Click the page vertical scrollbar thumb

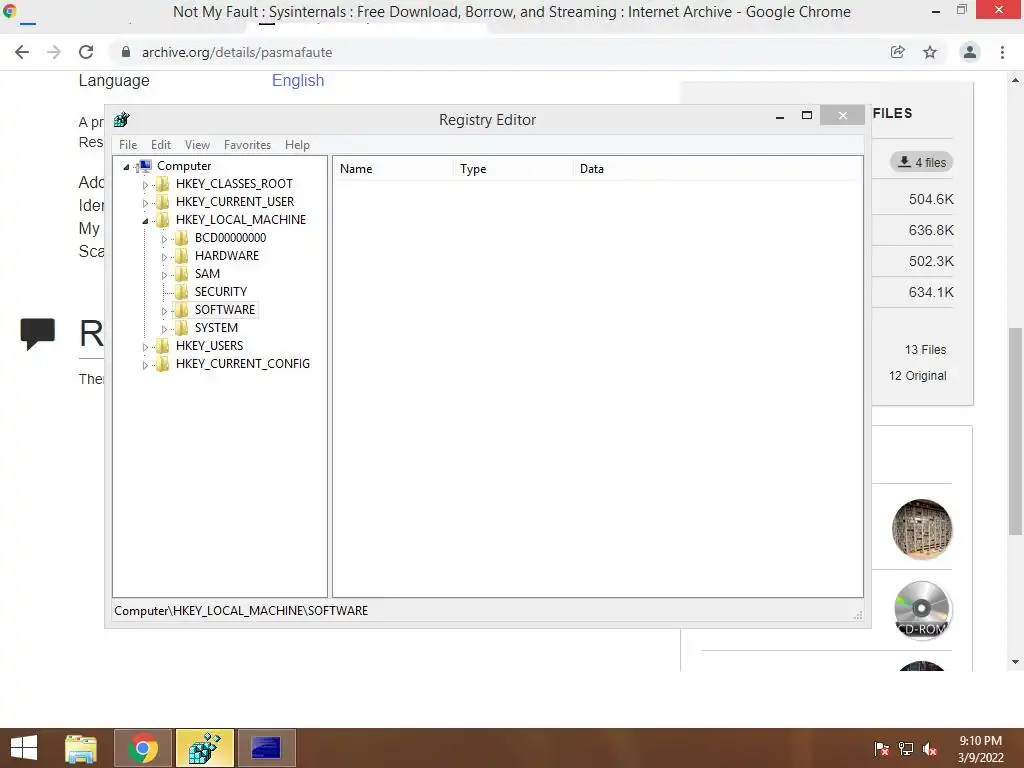(1016, 431)
